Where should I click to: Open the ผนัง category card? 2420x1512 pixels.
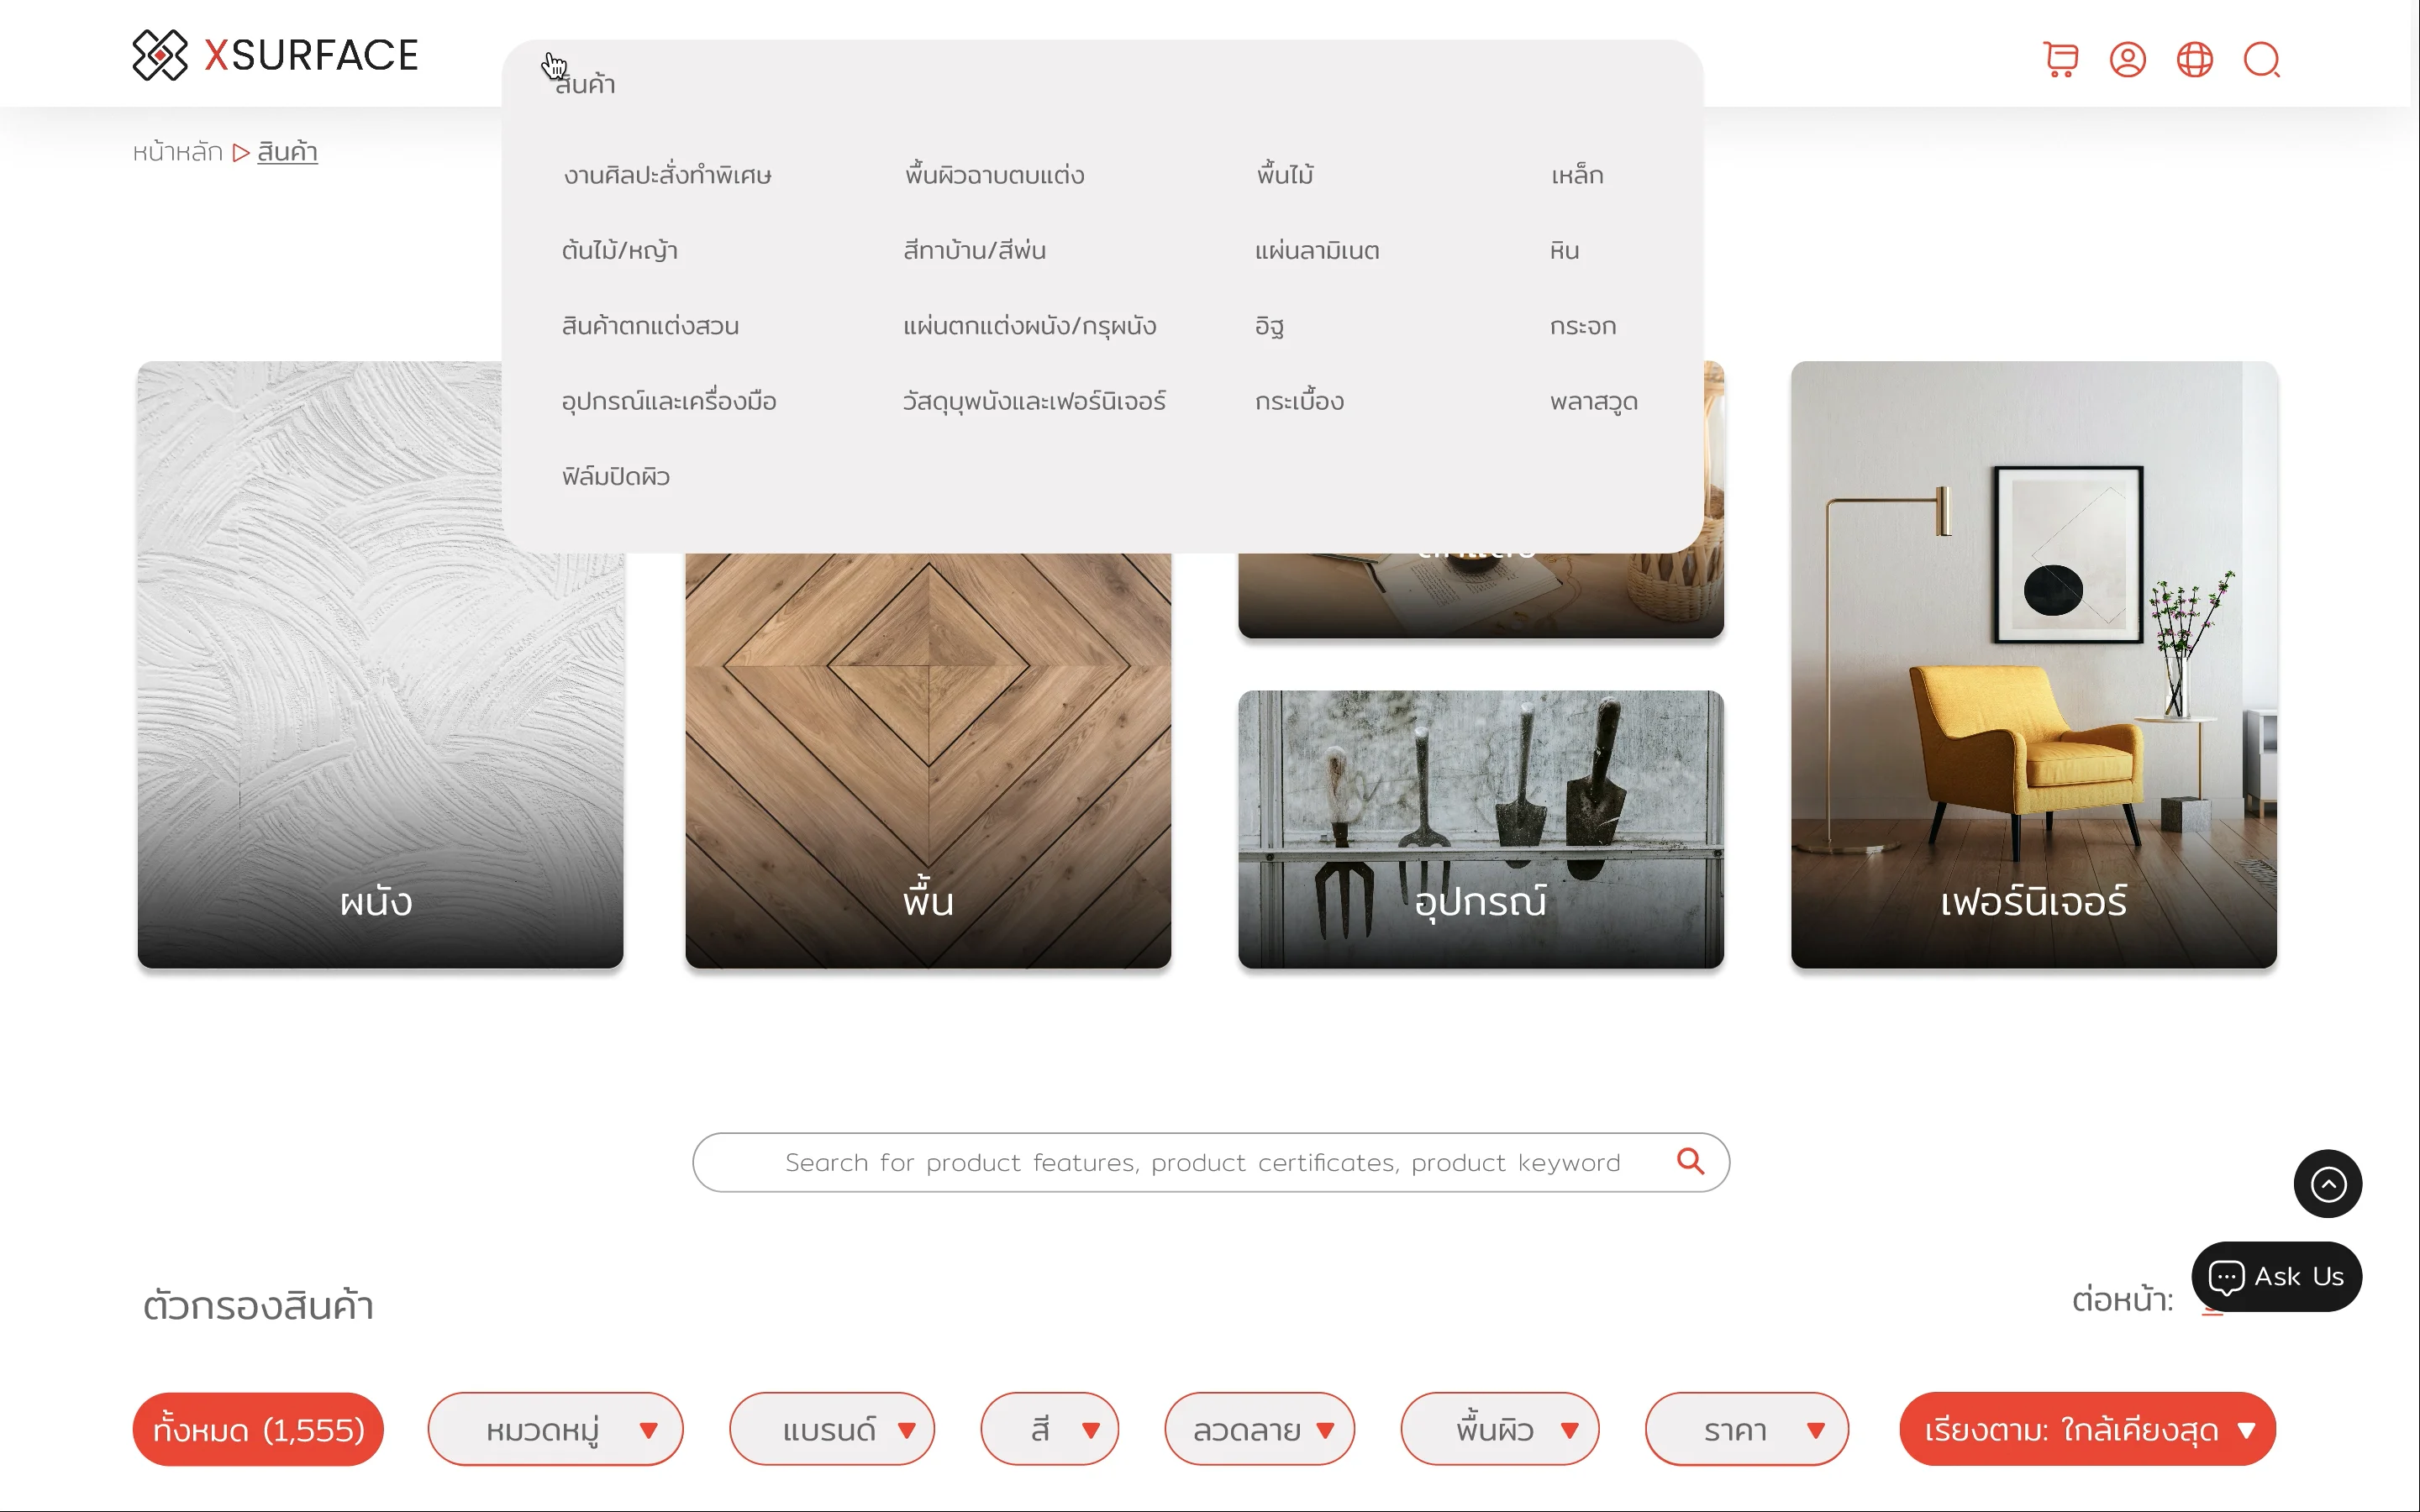(x=380, y=665)
